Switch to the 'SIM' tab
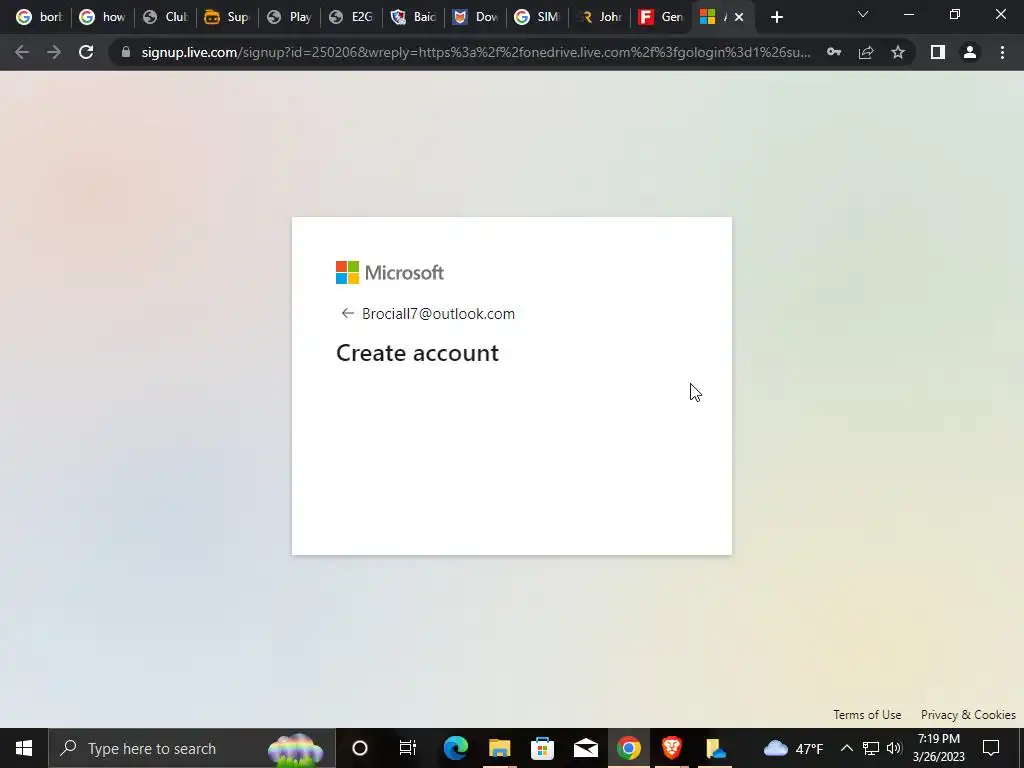 [x=537, y=17]
